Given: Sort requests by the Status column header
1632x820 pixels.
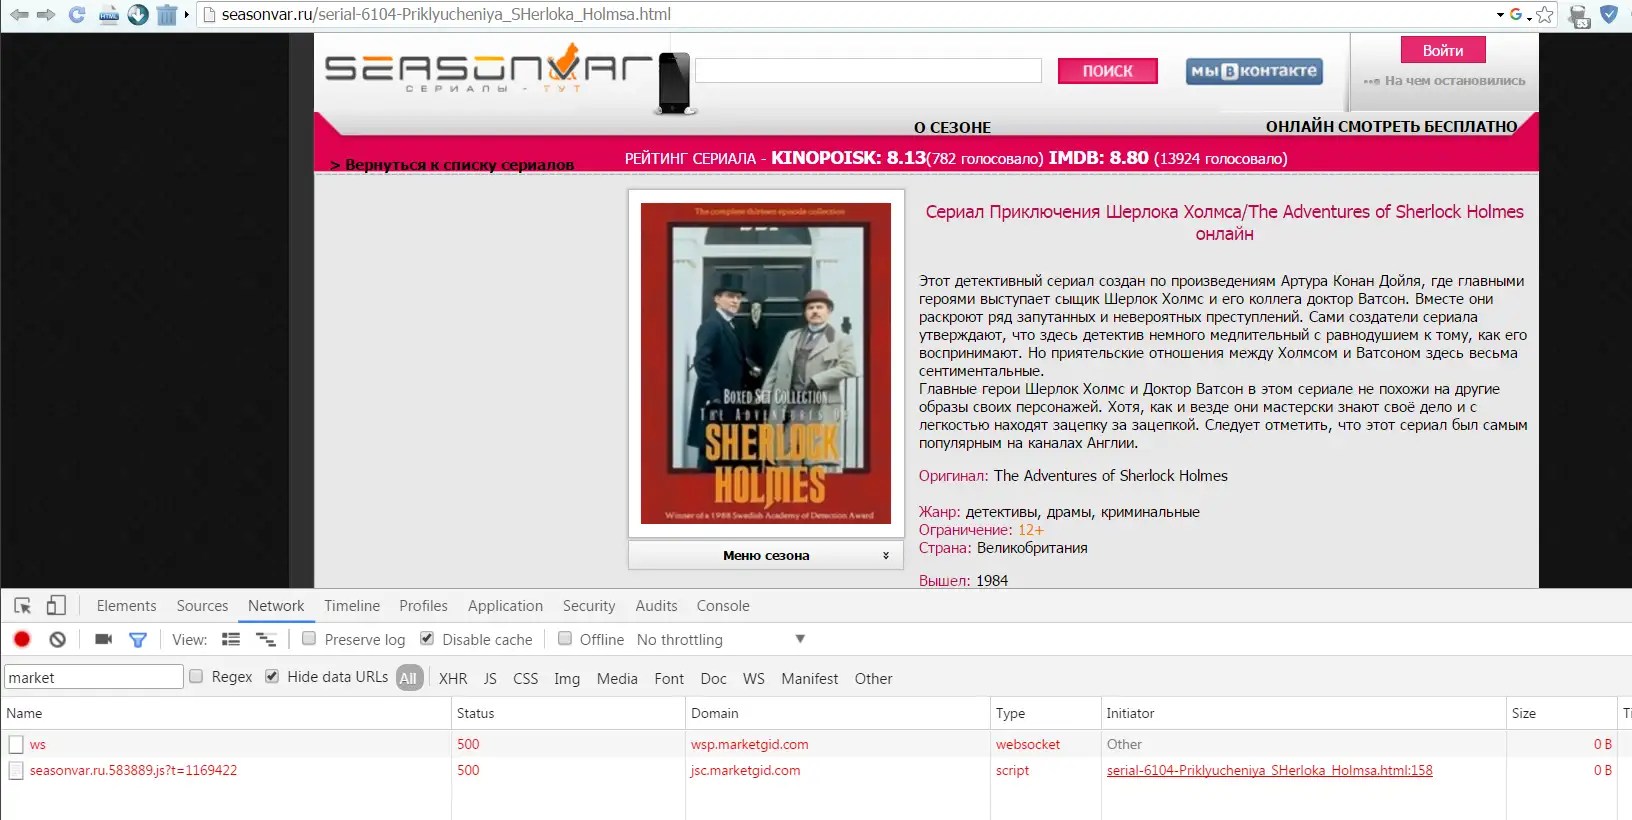Looking at the screenshot, I should 568,713.
